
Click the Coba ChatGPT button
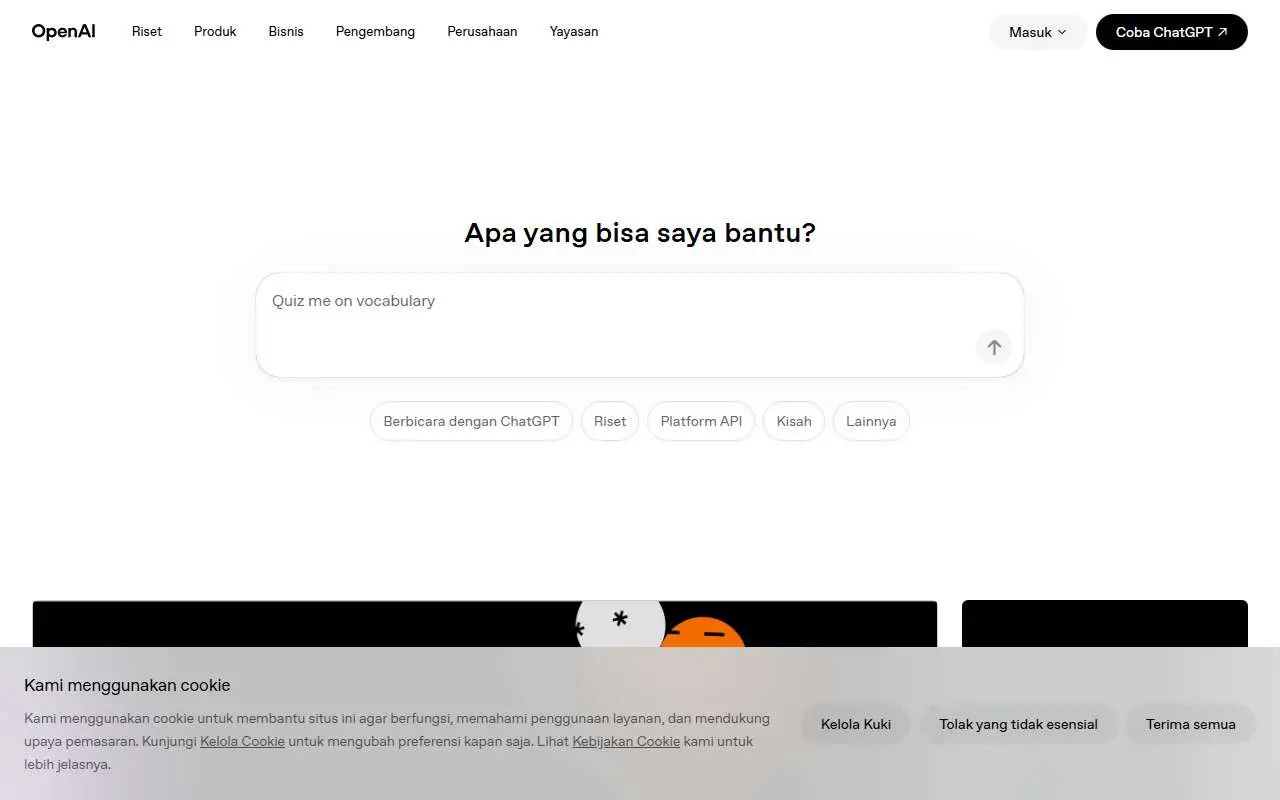click(x=1172, y=32)
